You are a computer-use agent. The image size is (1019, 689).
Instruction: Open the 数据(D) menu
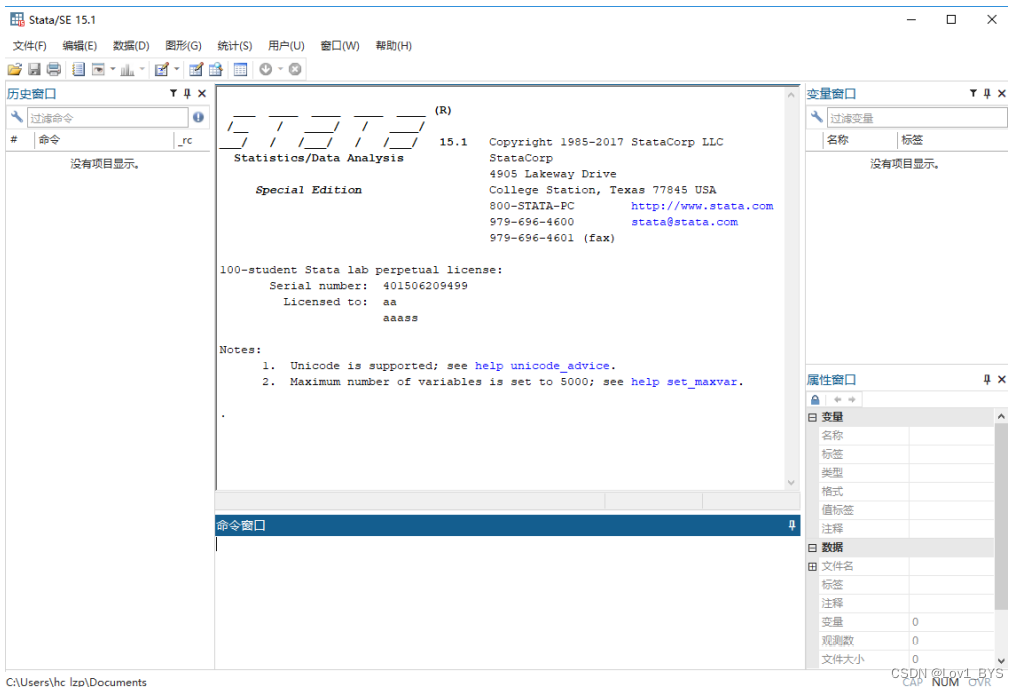[131, 46]
